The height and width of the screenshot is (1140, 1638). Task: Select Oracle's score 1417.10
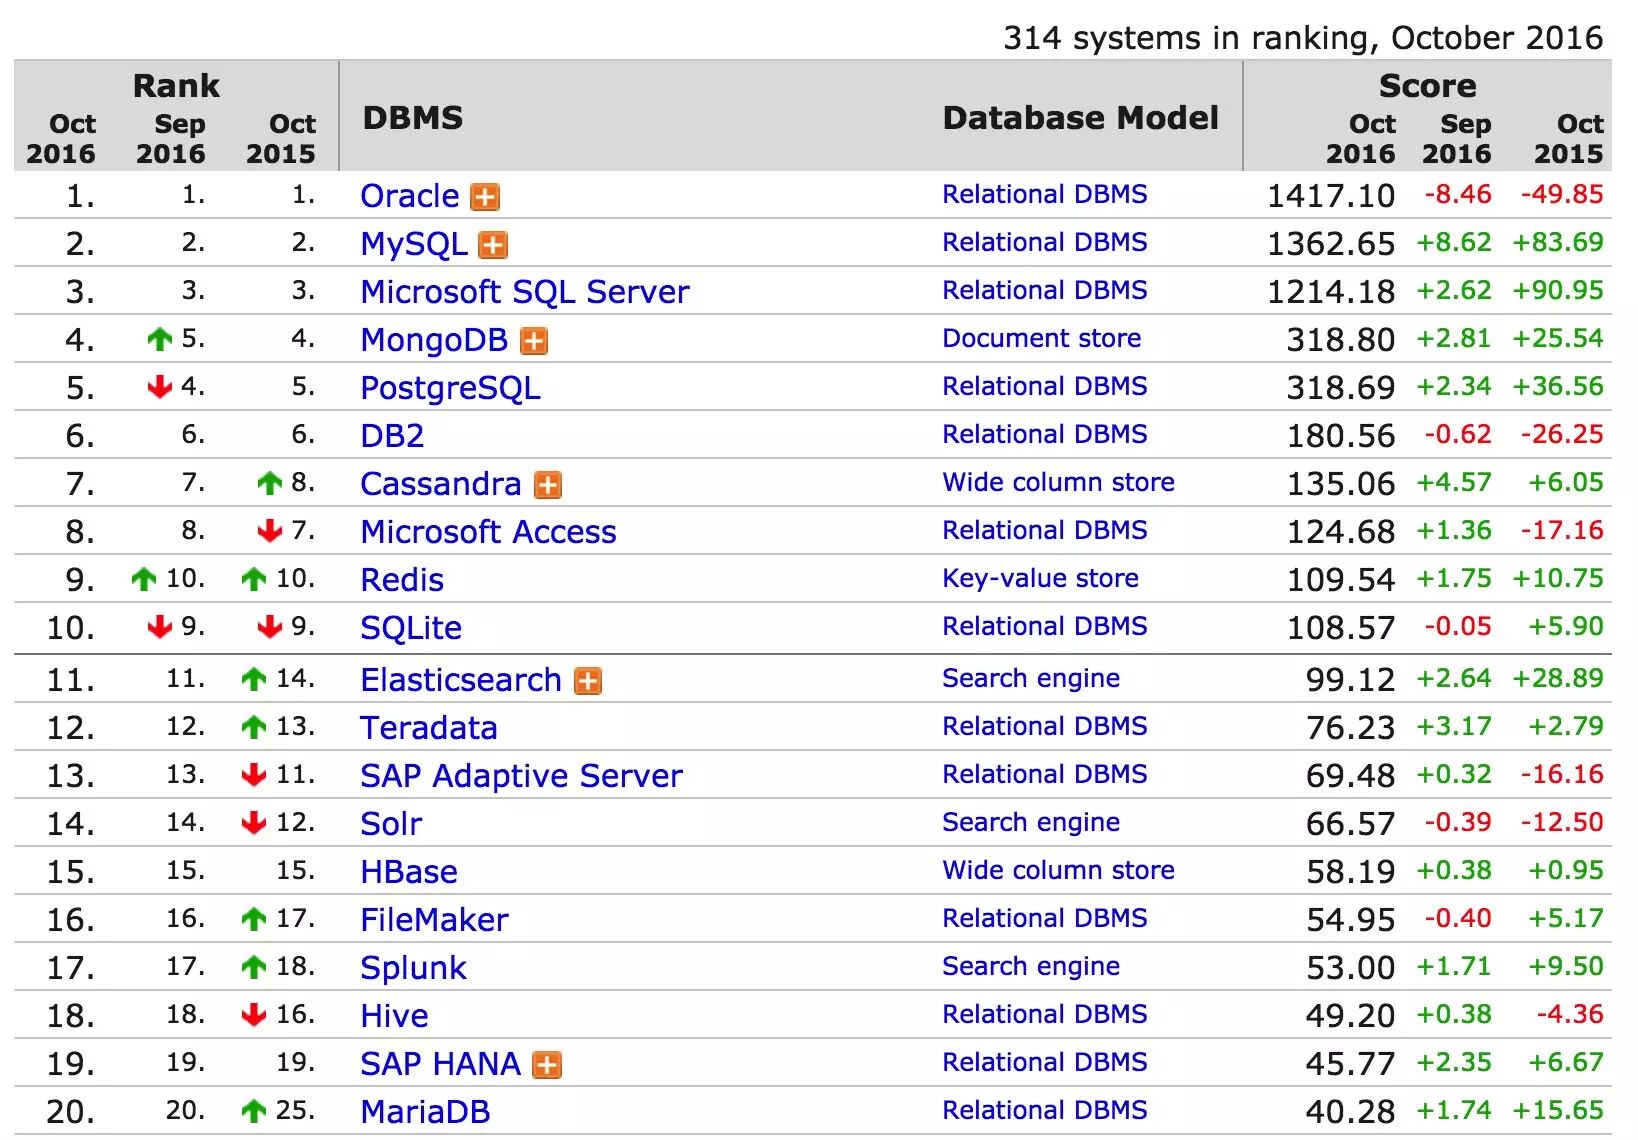pos(1331,196)
